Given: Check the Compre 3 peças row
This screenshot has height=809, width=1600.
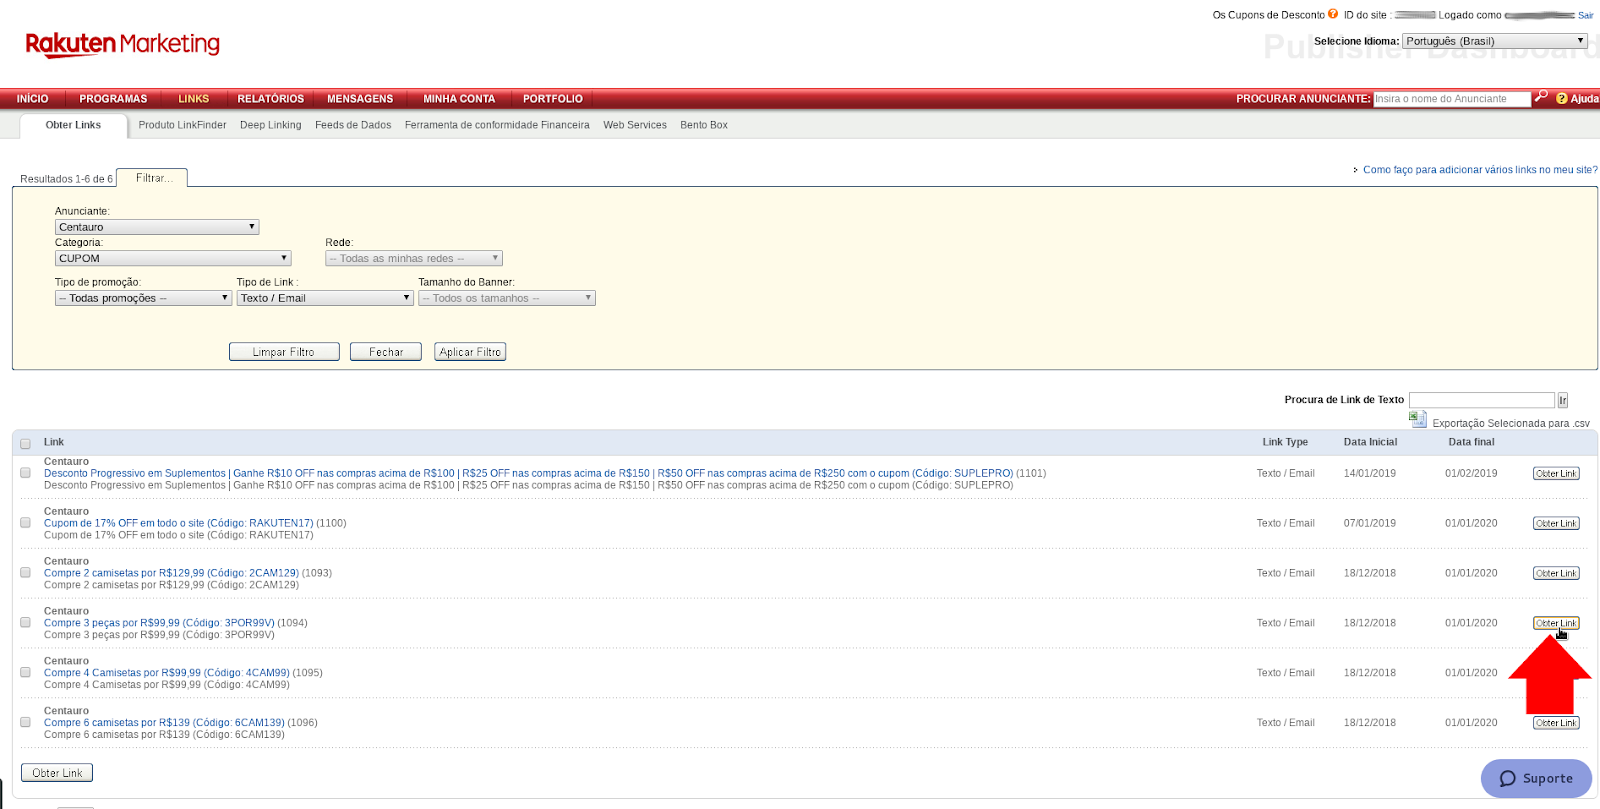Looking at the screenshot, I should [26, 622].
